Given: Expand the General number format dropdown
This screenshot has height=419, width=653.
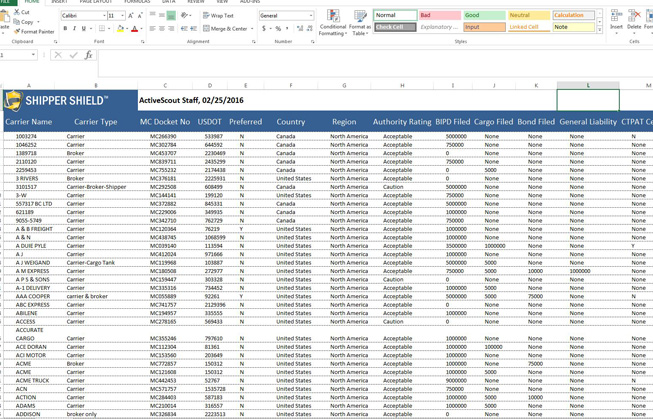Looking at the screenshot, I should (309, 16).
